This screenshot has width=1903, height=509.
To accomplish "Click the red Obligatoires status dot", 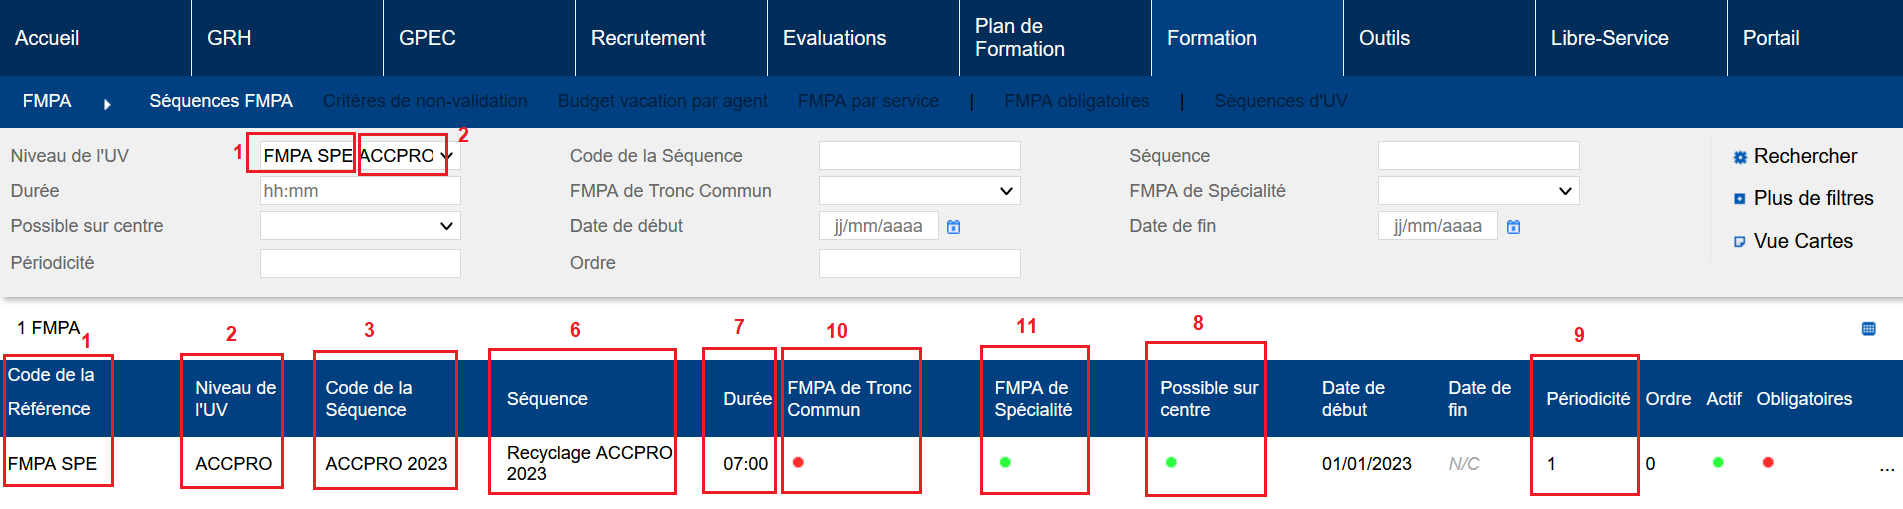I will (1768, 462).
